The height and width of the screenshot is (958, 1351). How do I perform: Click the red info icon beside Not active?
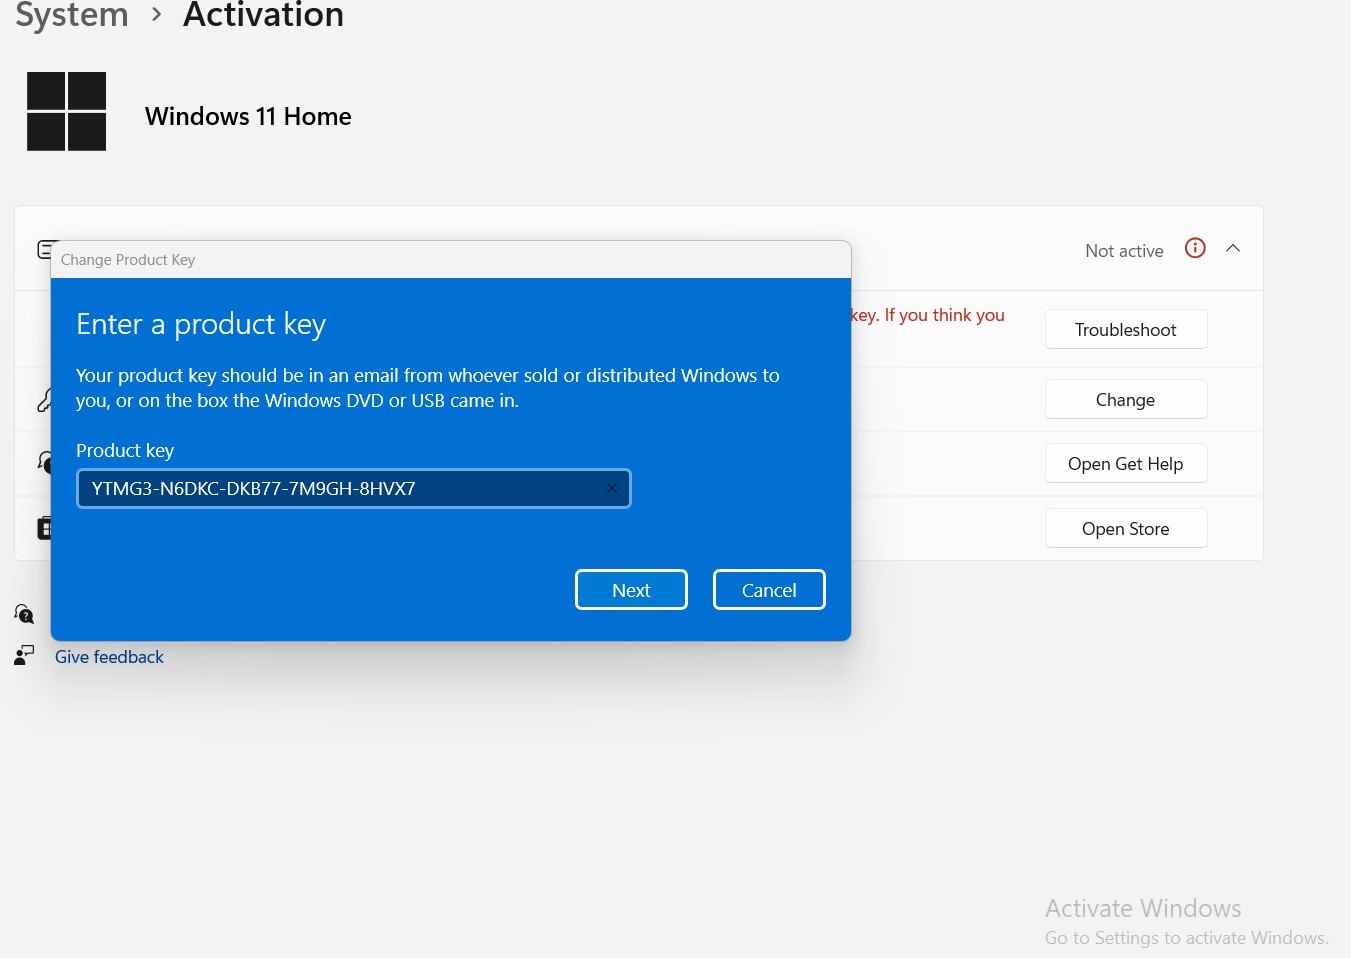[1195, 248]
